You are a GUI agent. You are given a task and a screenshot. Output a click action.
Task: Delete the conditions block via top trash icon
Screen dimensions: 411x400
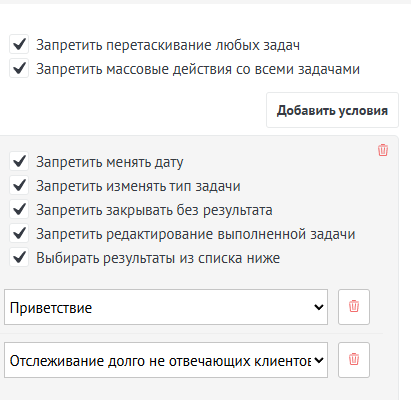(383, 150)
